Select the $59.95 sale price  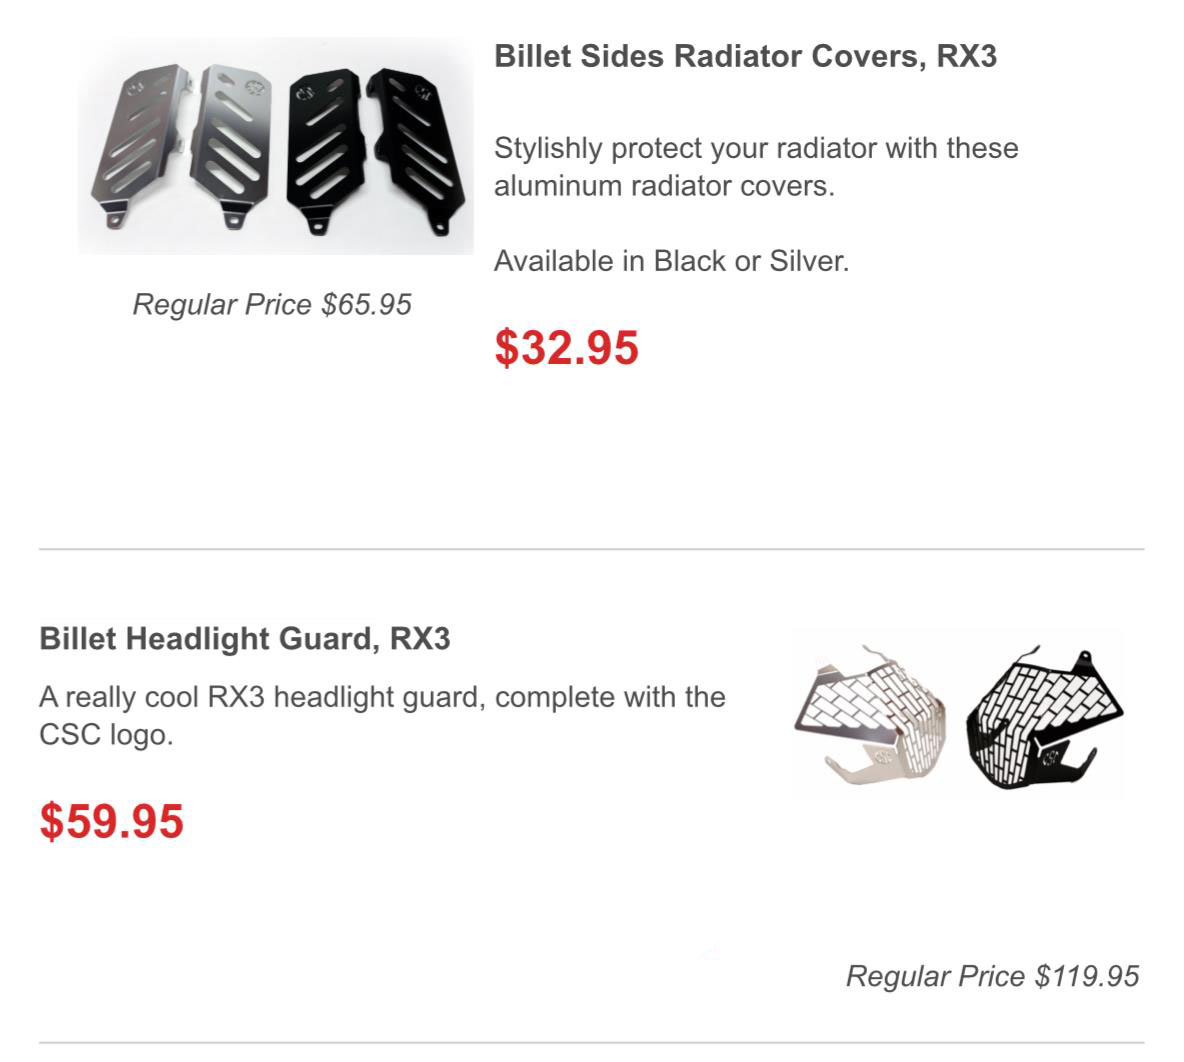[x=112, y=821]
